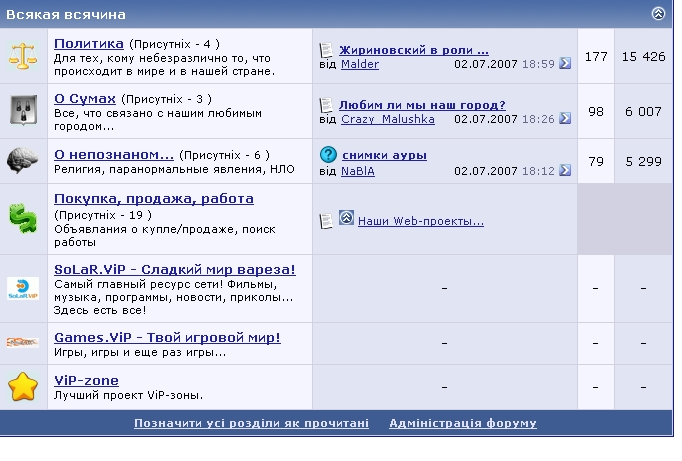The width and height of the screenshot is (682, 461).
Task: Click the green dollar sign forum icon
Action: click(x=22, y=218)
